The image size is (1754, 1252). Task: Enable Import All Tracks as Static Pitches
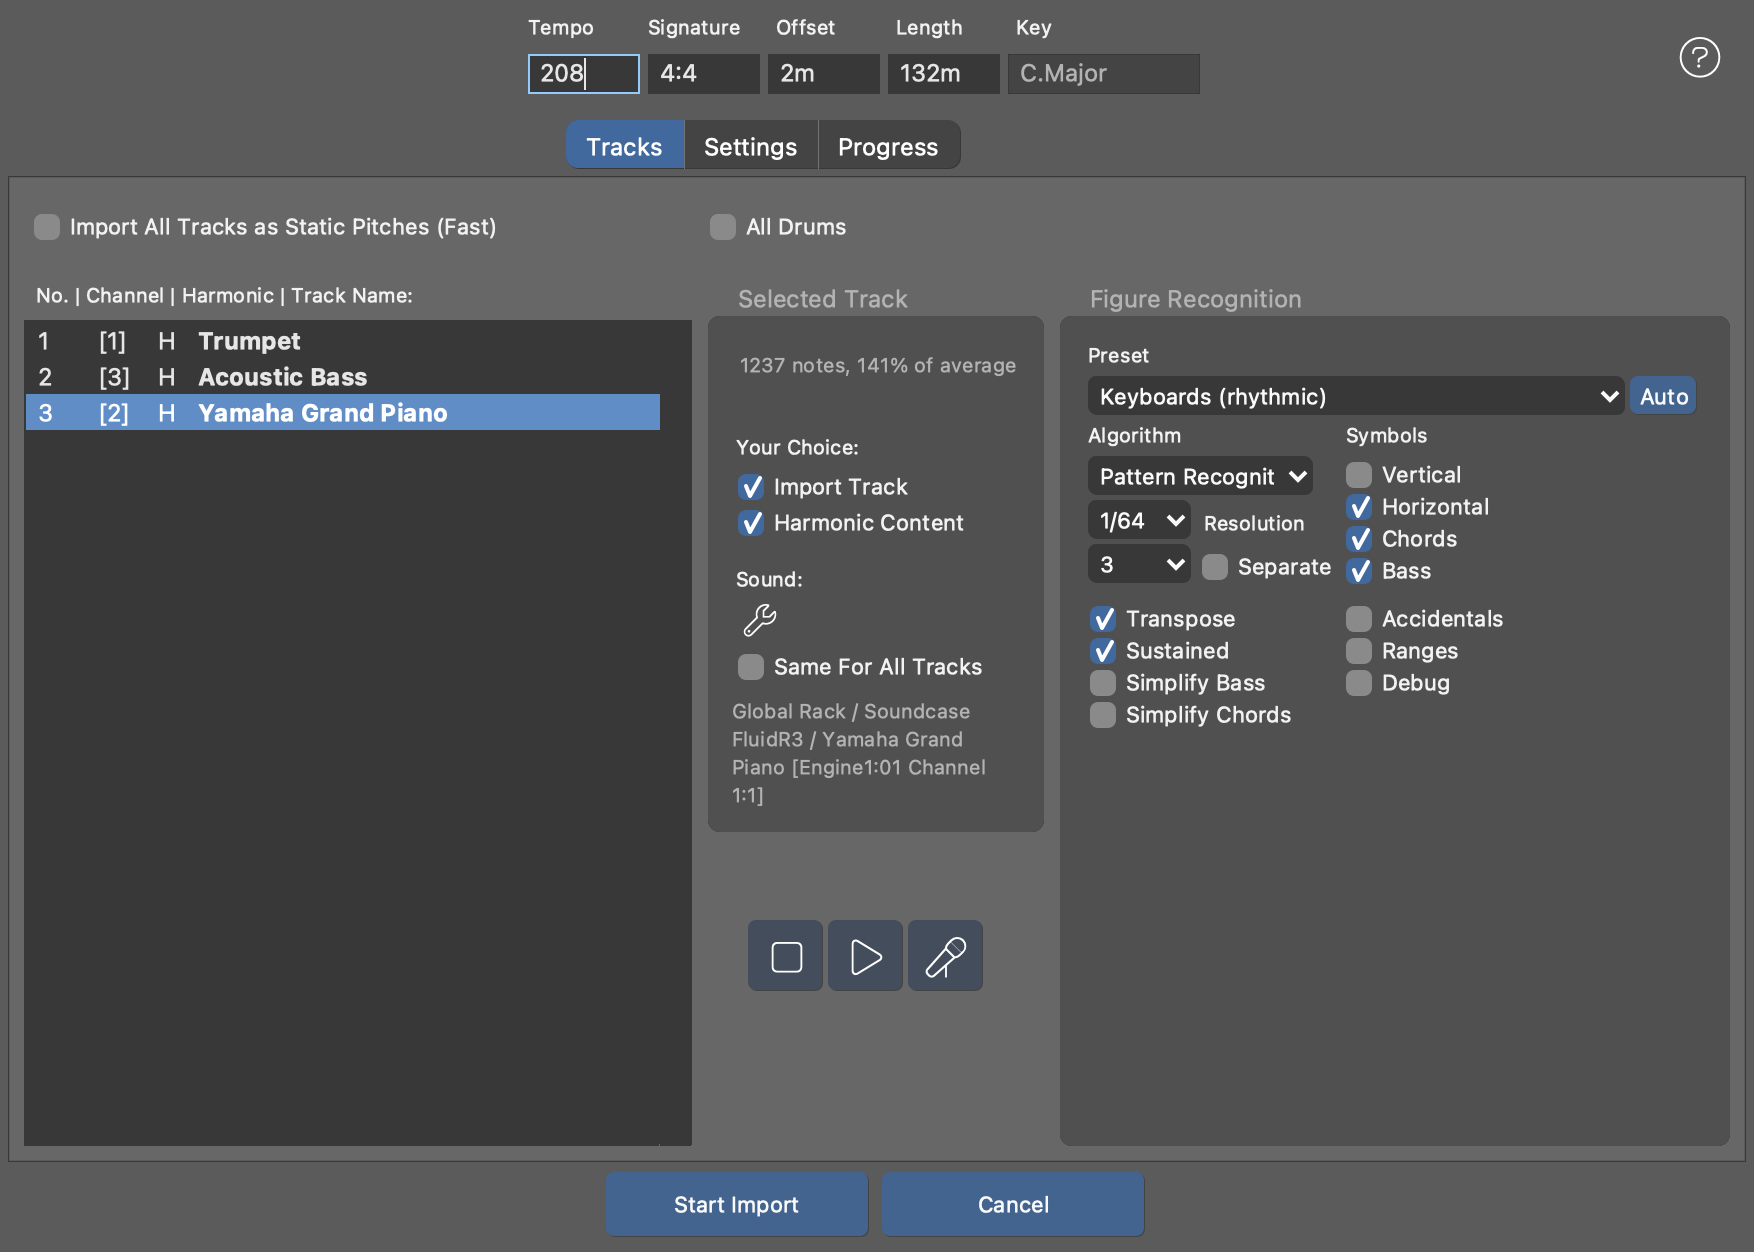47,227
